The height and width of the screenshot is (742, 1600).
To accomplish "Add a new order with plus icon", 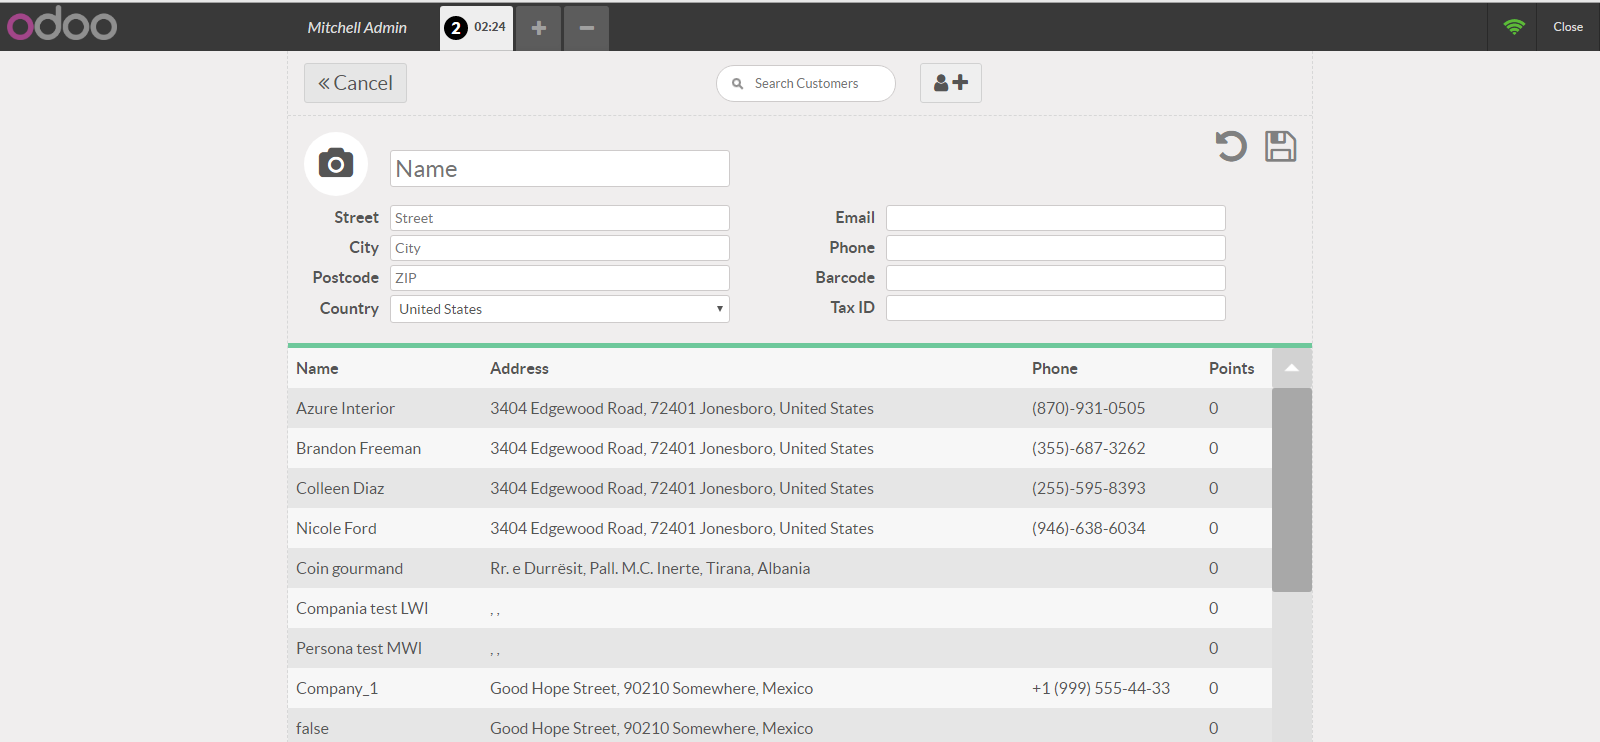I will point(538,28).
